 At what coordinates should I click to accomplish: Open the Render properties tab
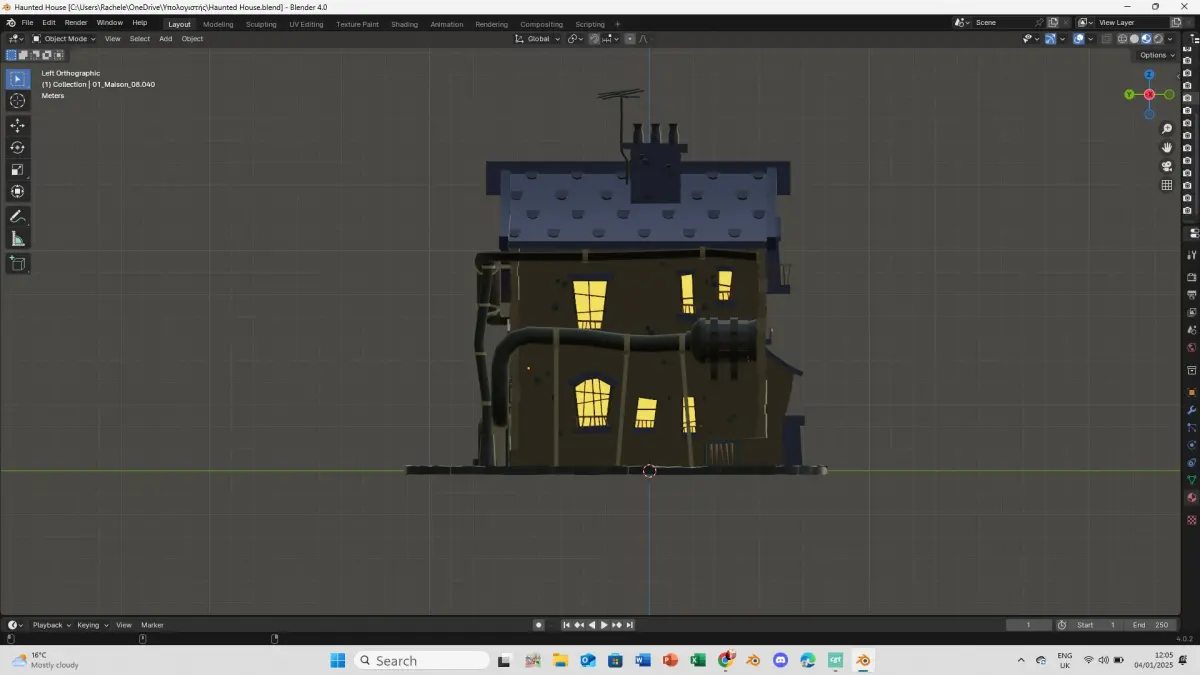pyautogui.click(x=1191, y=277)
